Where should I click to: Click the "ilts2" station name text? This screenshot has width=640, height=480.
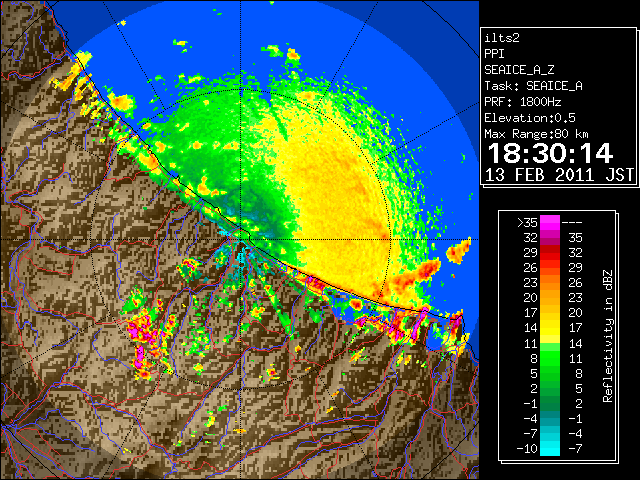tap(502, 38)
